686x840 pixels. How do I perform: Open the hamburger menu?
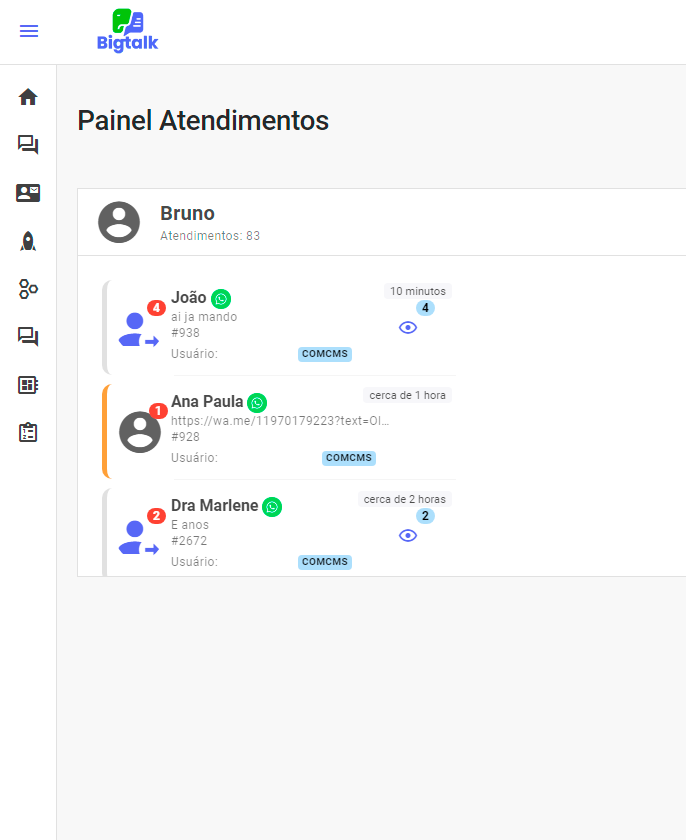pos(29,31)
